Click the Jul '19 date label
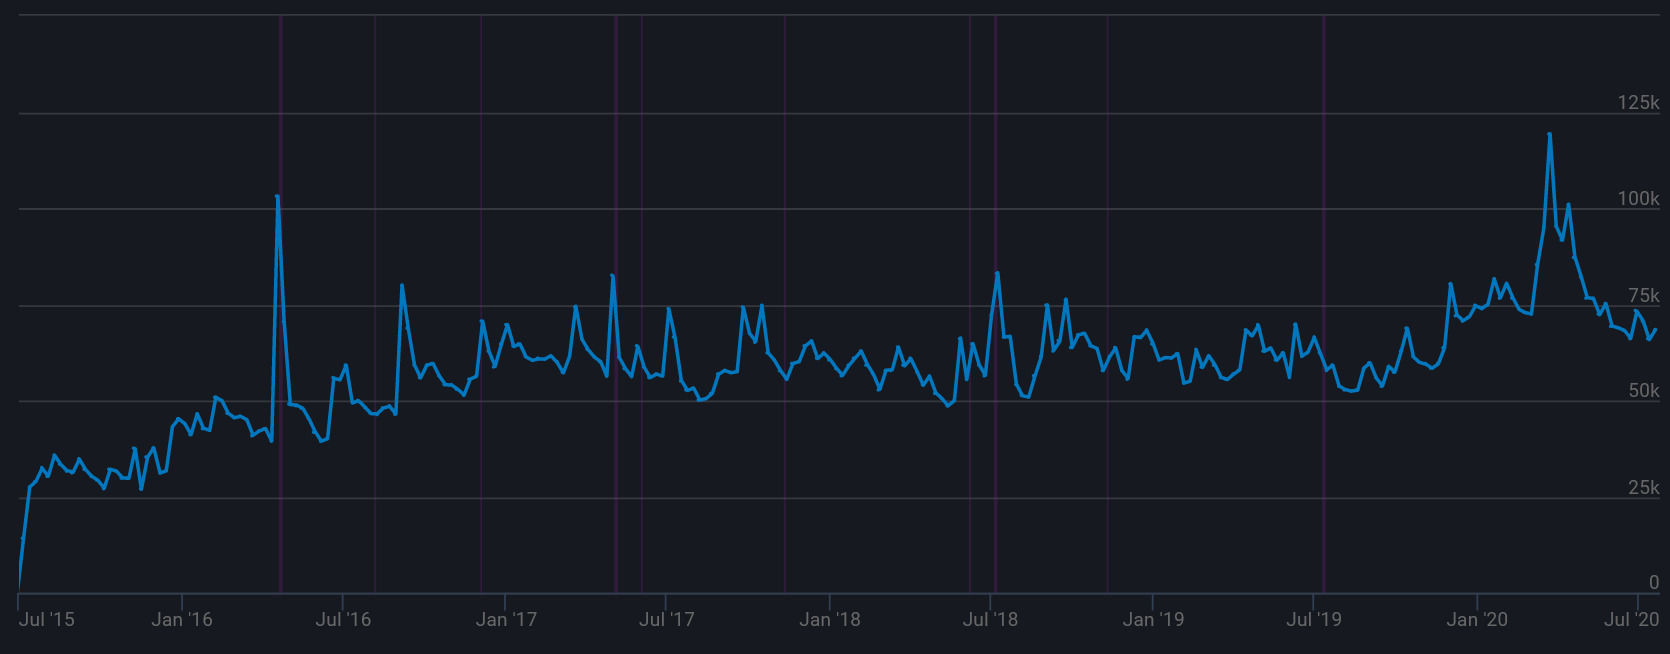1670x654 pixels. pos(1314,620)
